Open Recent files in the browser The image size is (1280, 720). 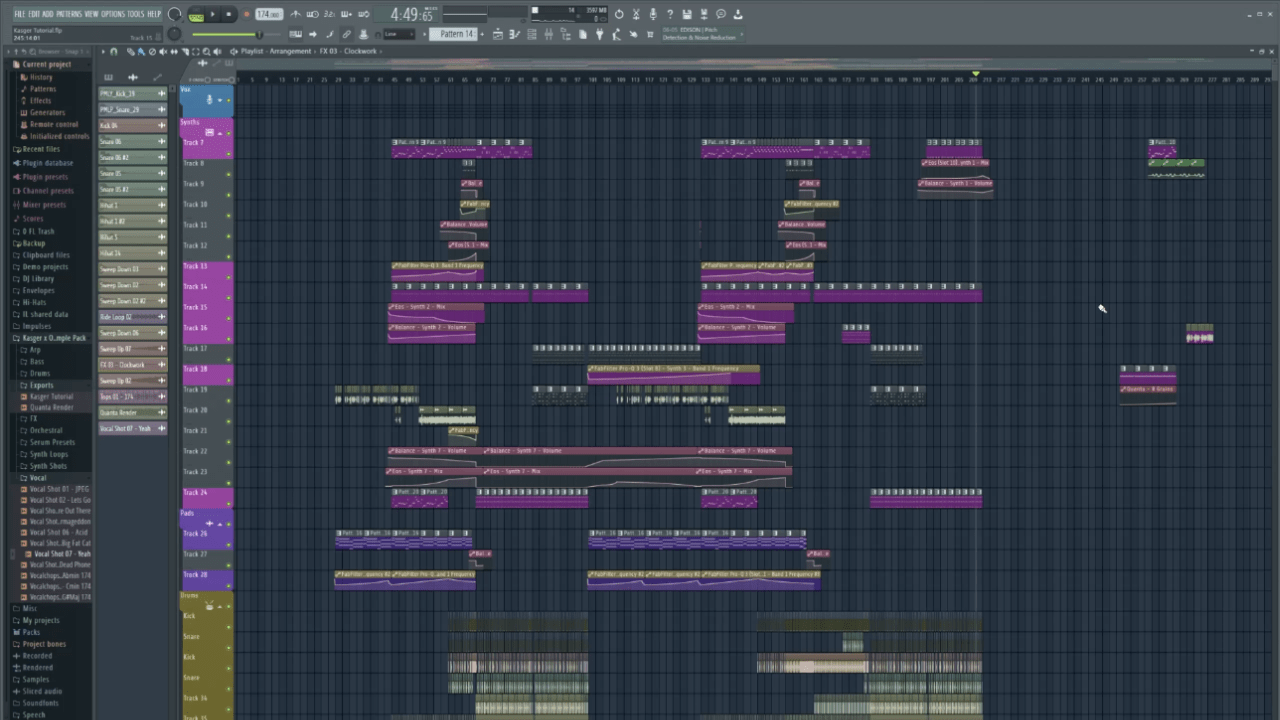pyautogui.click(x=41, y=149)
